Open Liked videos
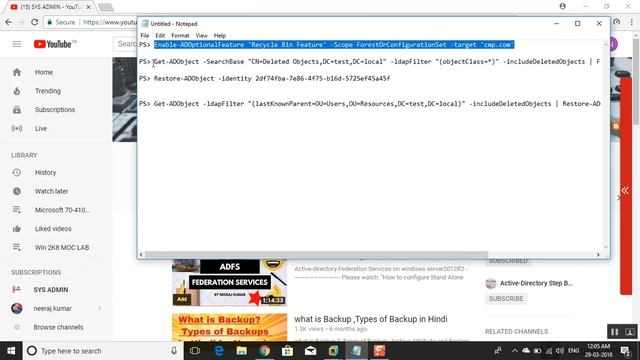The image size is (640, 360). point(53,229)
